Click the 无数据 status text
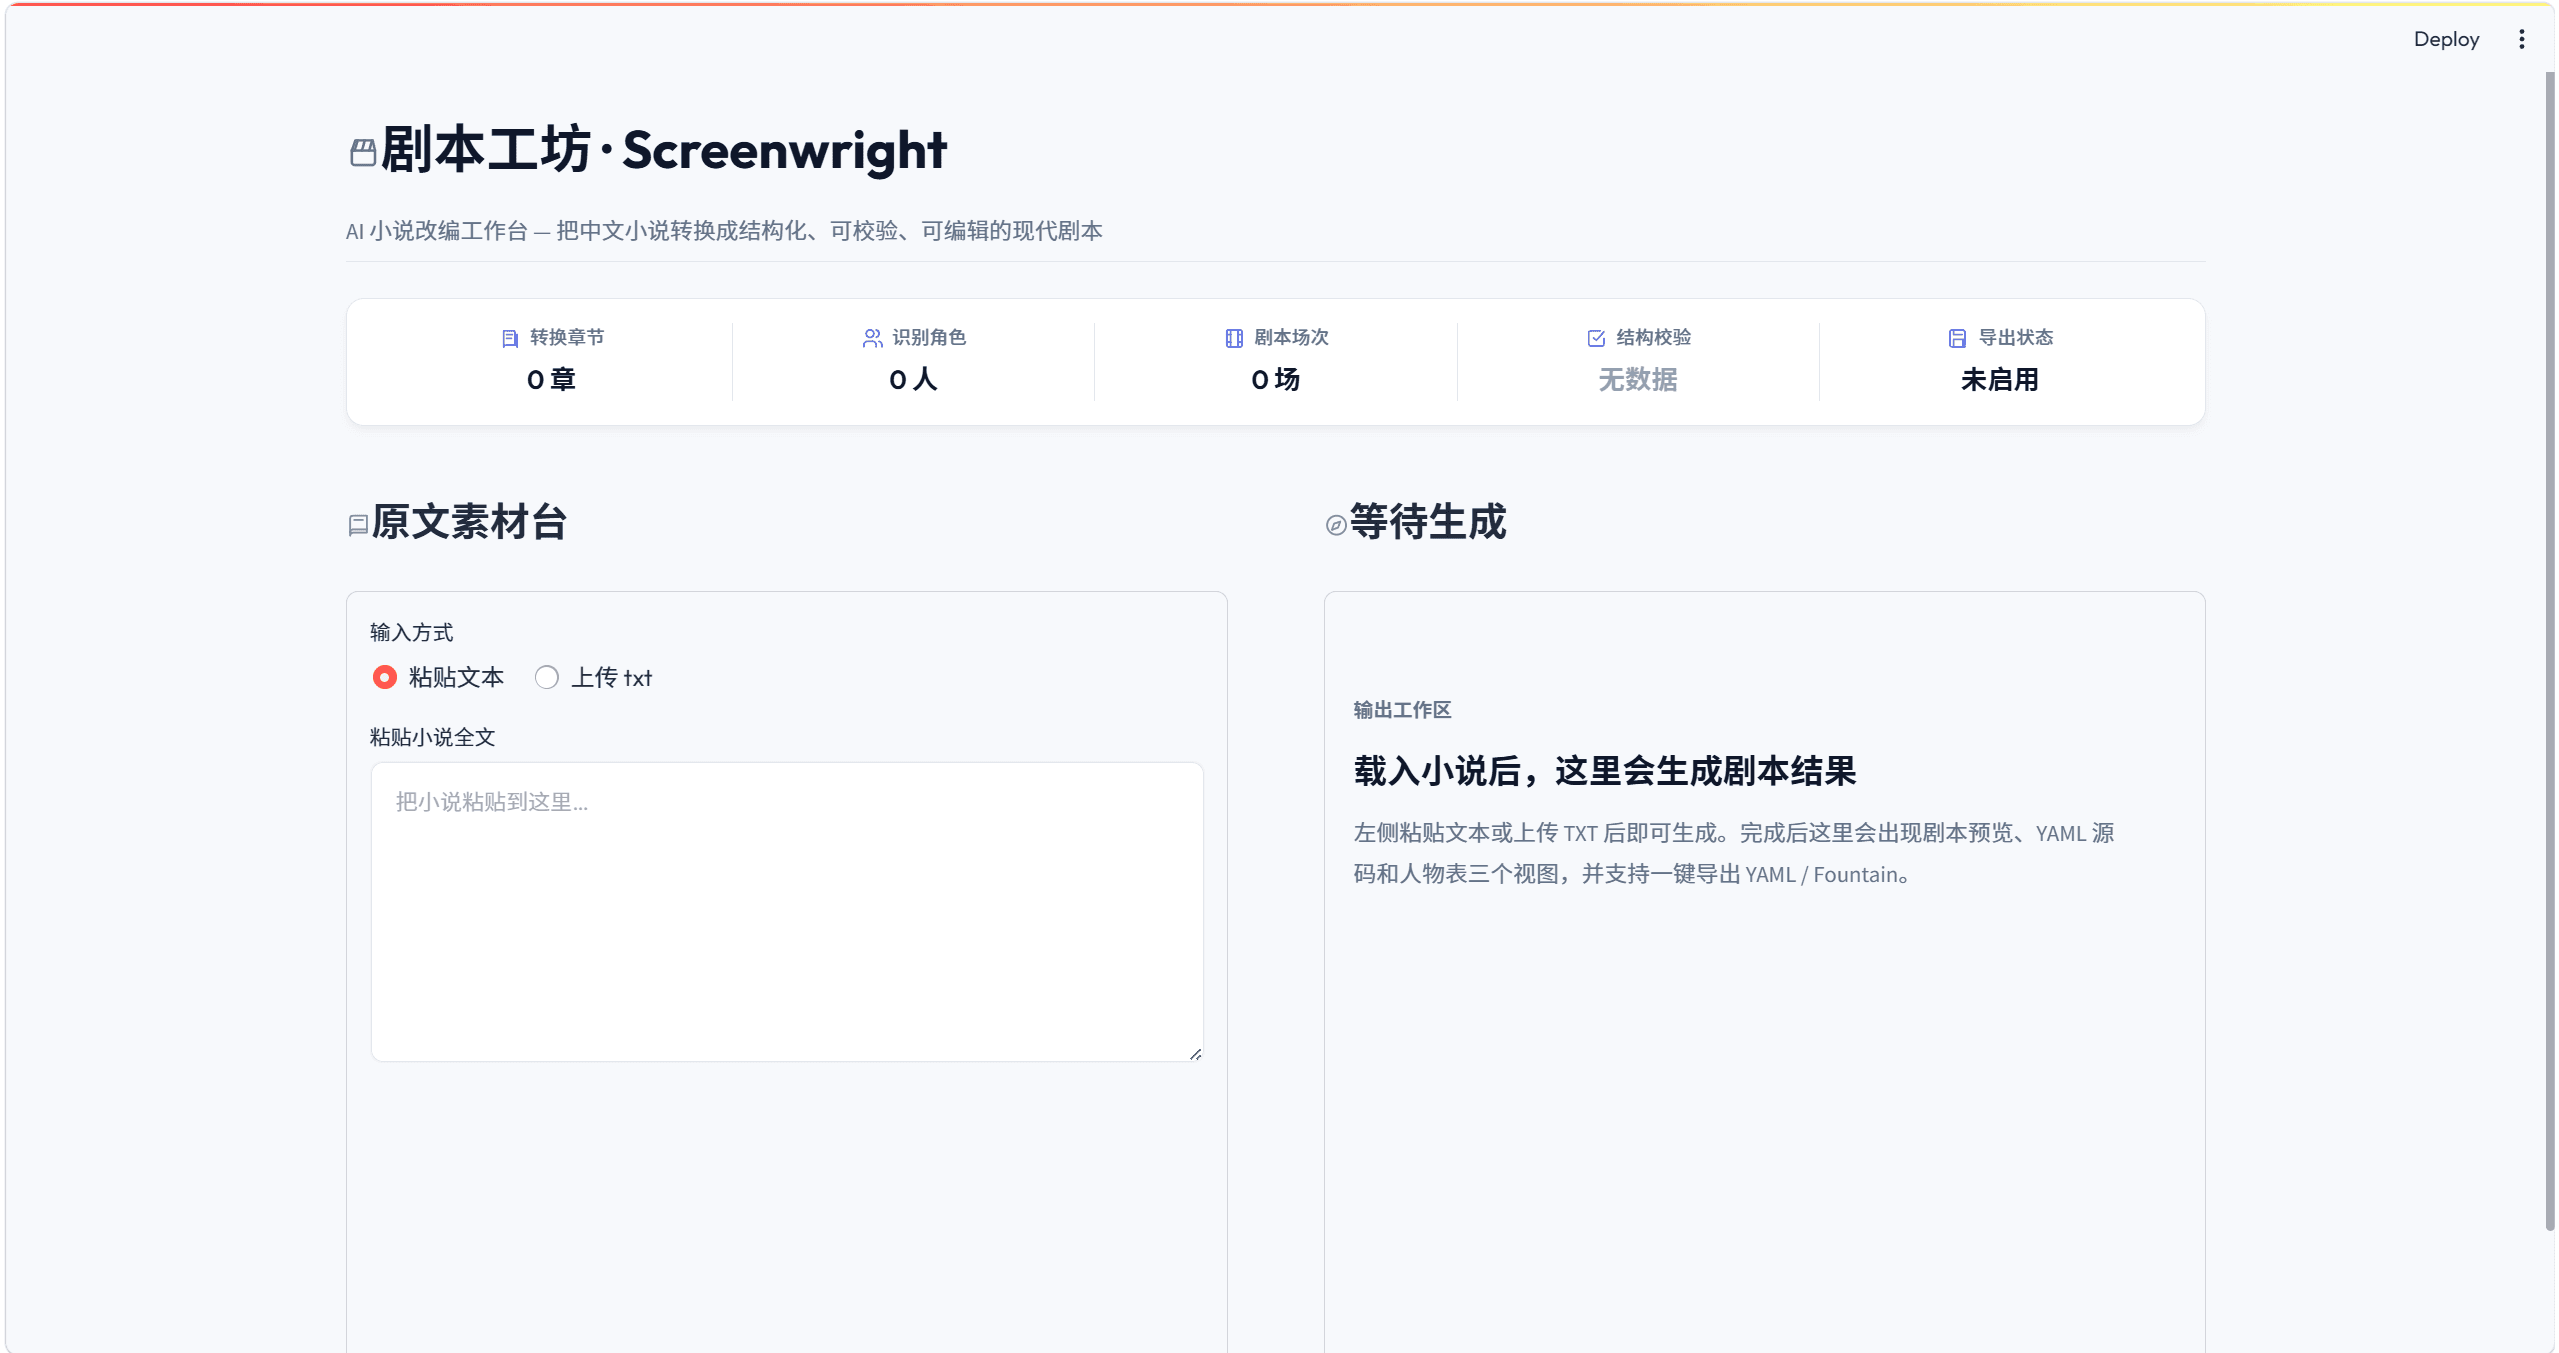2559x1353 pixels. [1637, 379]
